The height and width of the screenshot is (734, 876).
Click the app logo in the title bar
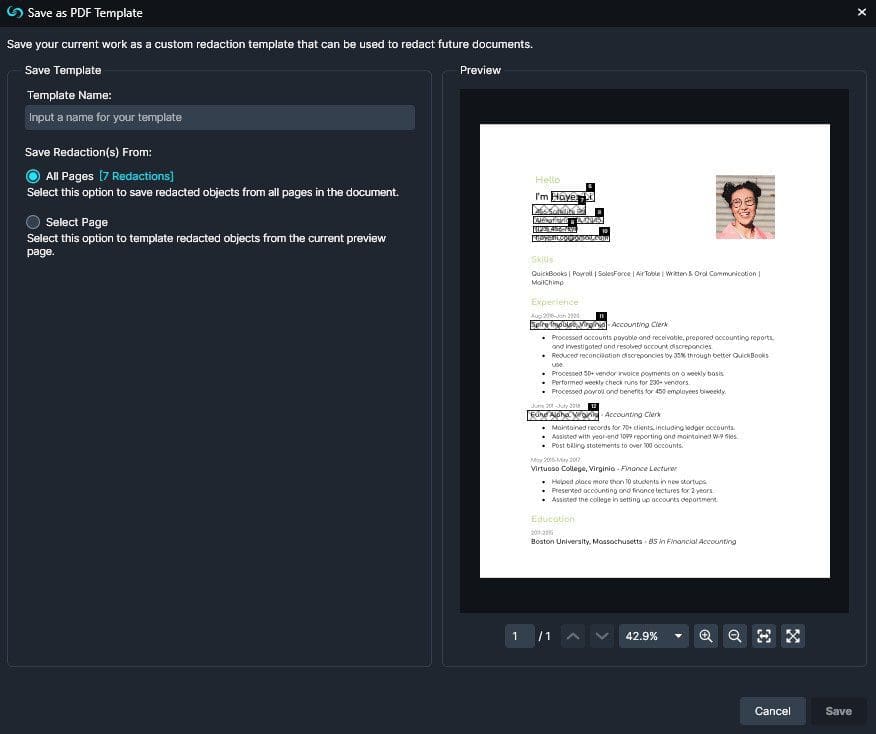(16, 13)
